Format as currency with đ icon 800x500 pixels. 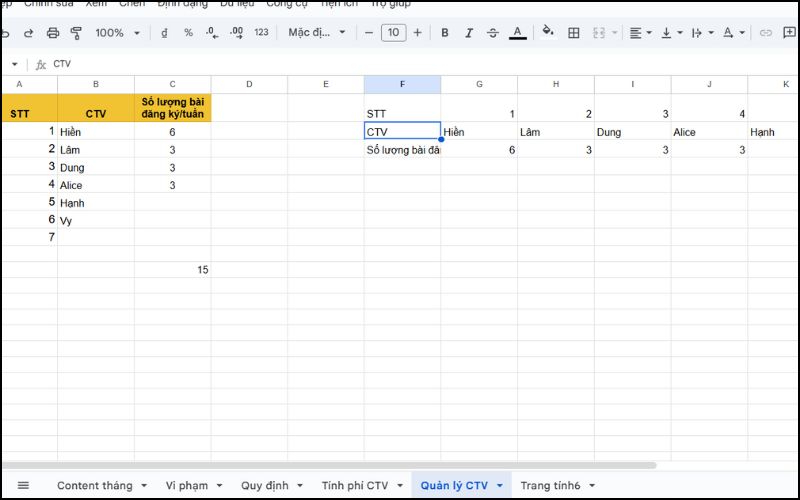(x=164, y=33)
